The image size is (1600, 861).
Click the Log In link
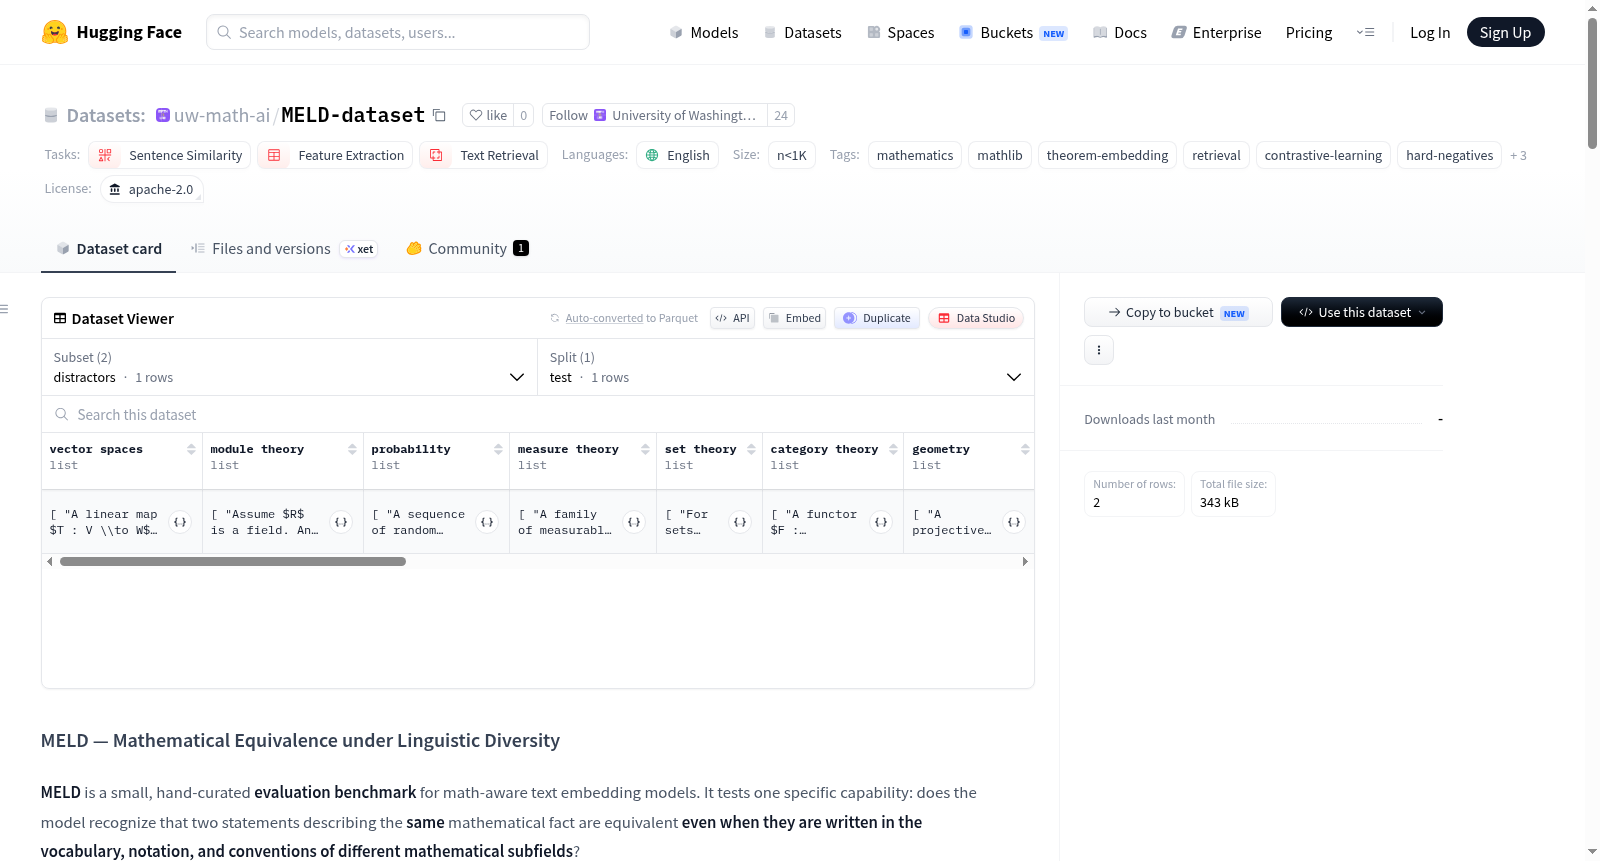[1430, 33]
